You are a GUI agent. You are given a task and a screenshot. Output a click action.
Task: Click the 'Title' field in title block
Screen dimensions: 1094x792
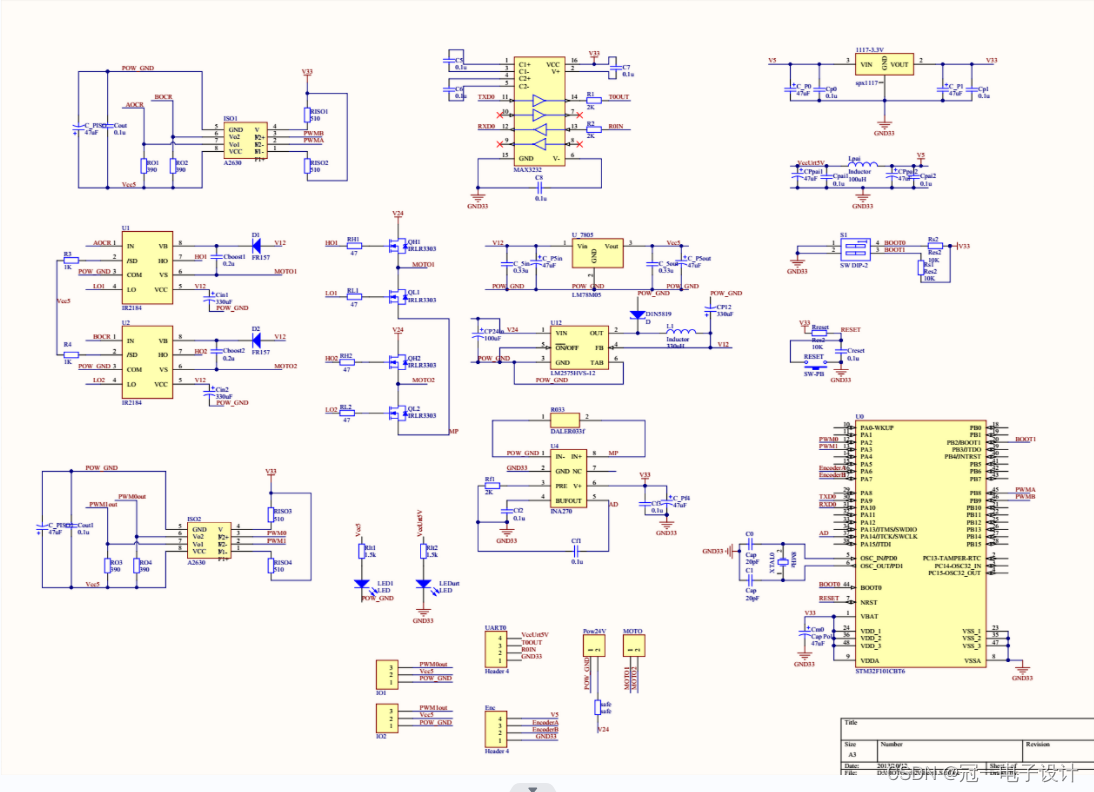click(851, 722)
